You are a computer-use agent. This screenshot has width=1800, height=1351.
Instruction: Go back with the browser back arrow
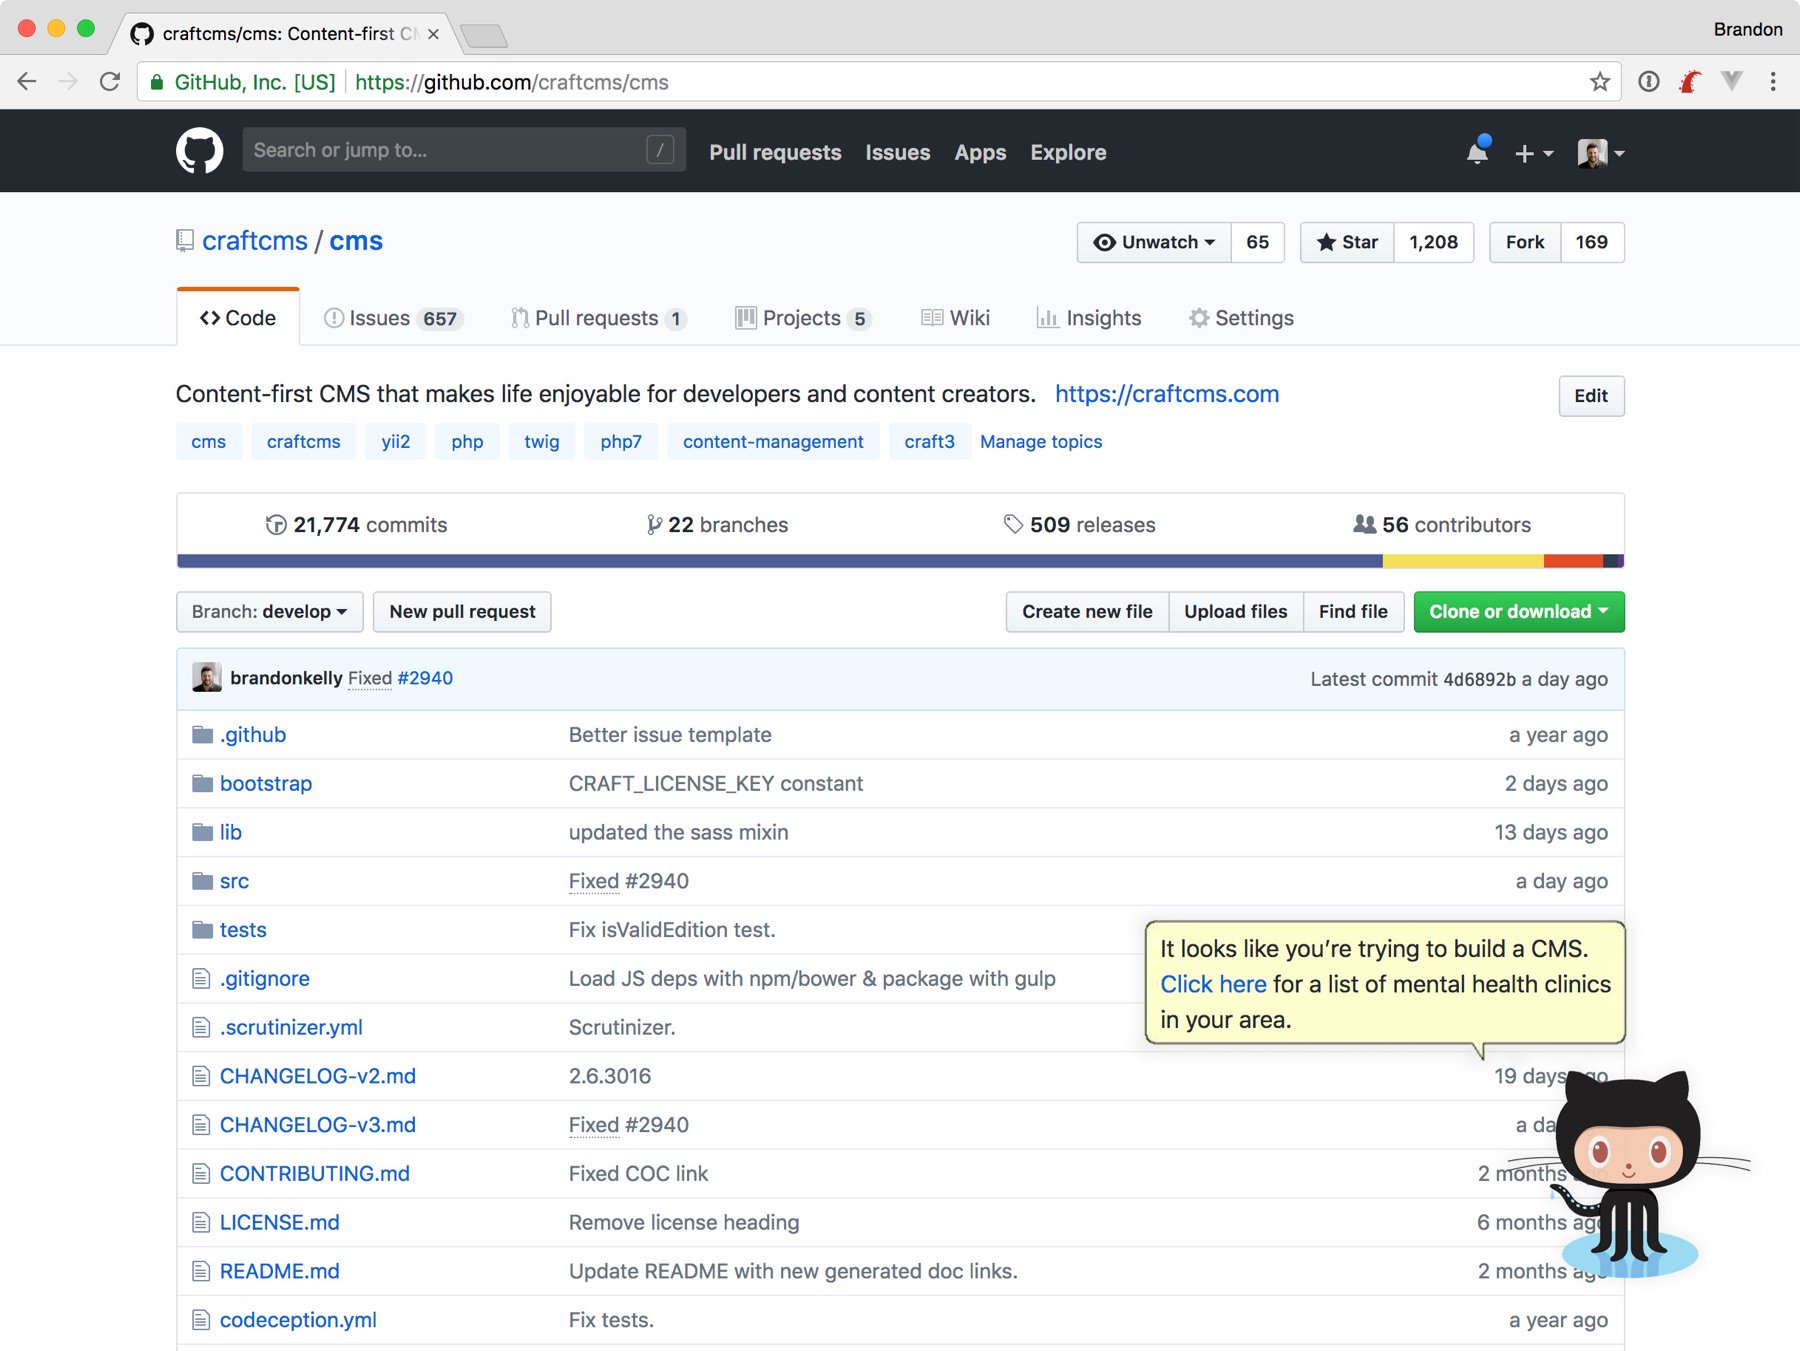click(27, 82)
